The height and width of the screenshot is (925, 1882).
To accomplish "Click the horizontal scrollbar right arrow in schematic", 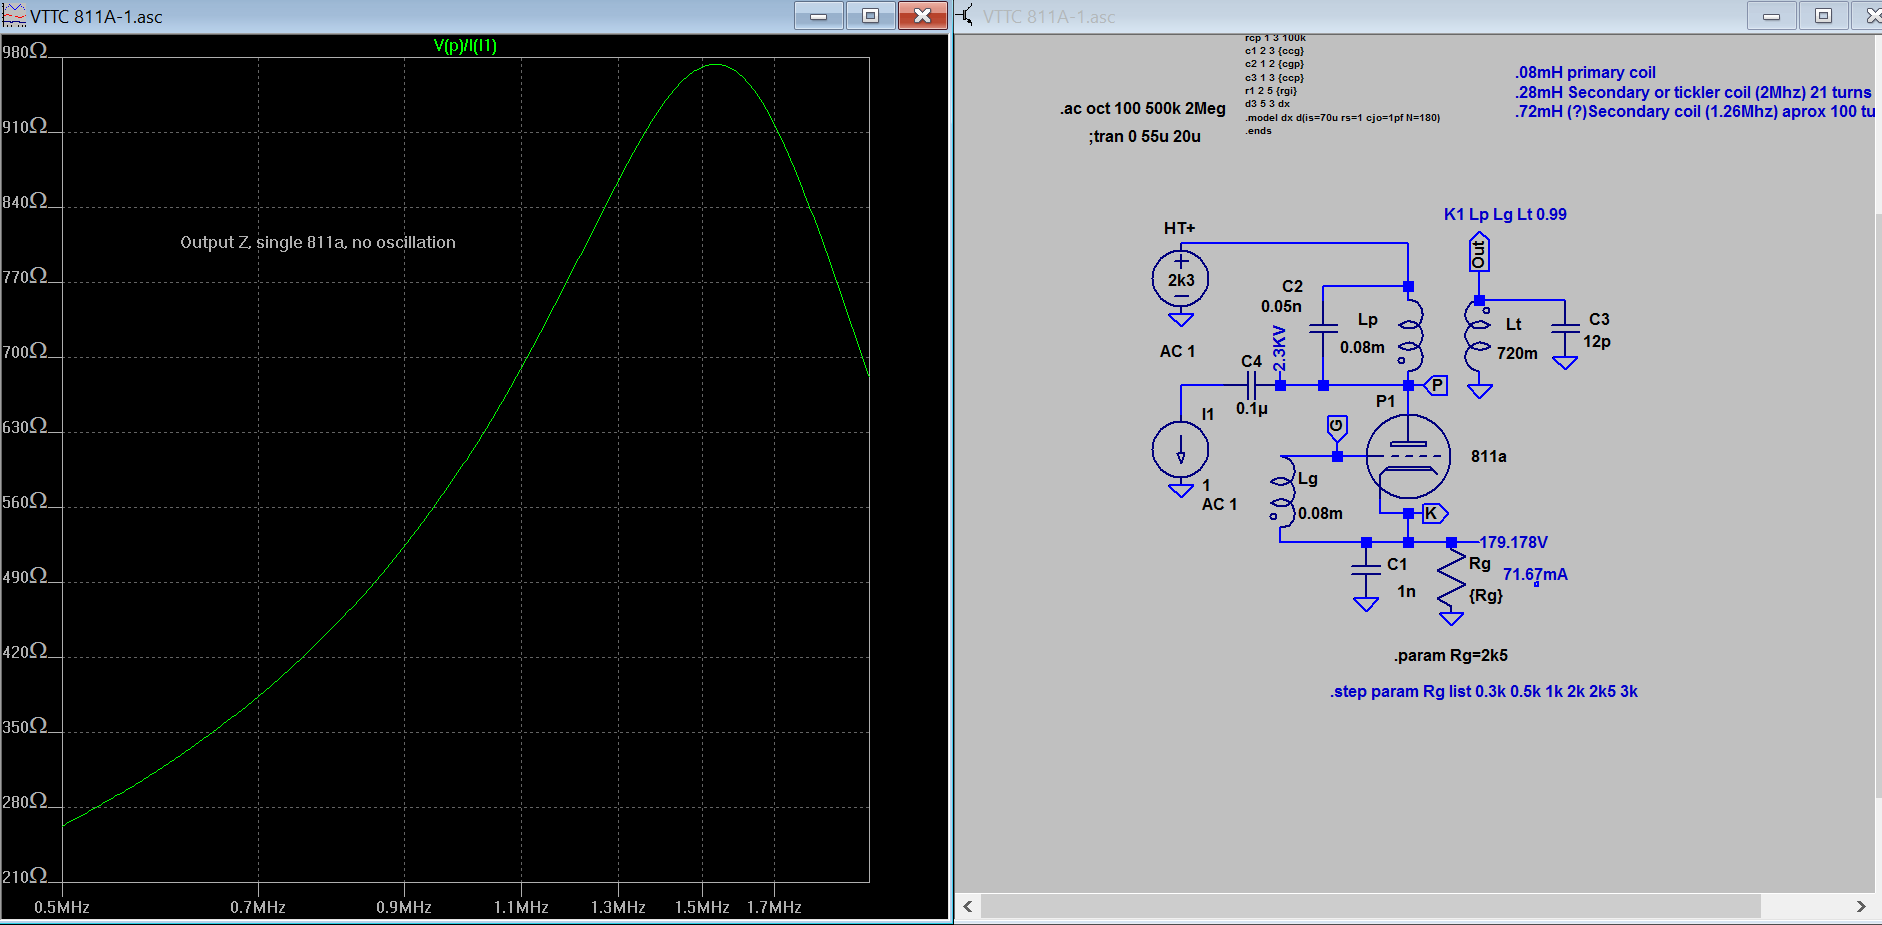I will pos(1861,906).
